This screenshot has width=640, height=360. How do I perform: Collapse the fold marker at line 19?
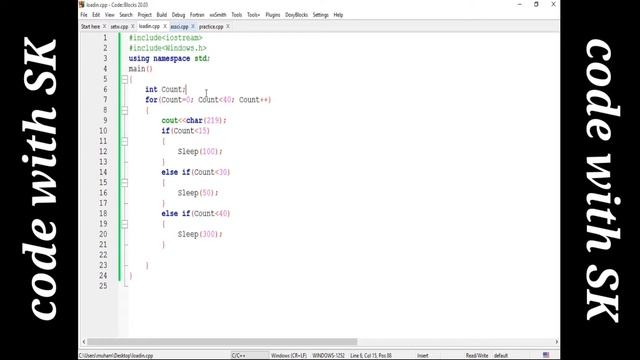(124, 224)
